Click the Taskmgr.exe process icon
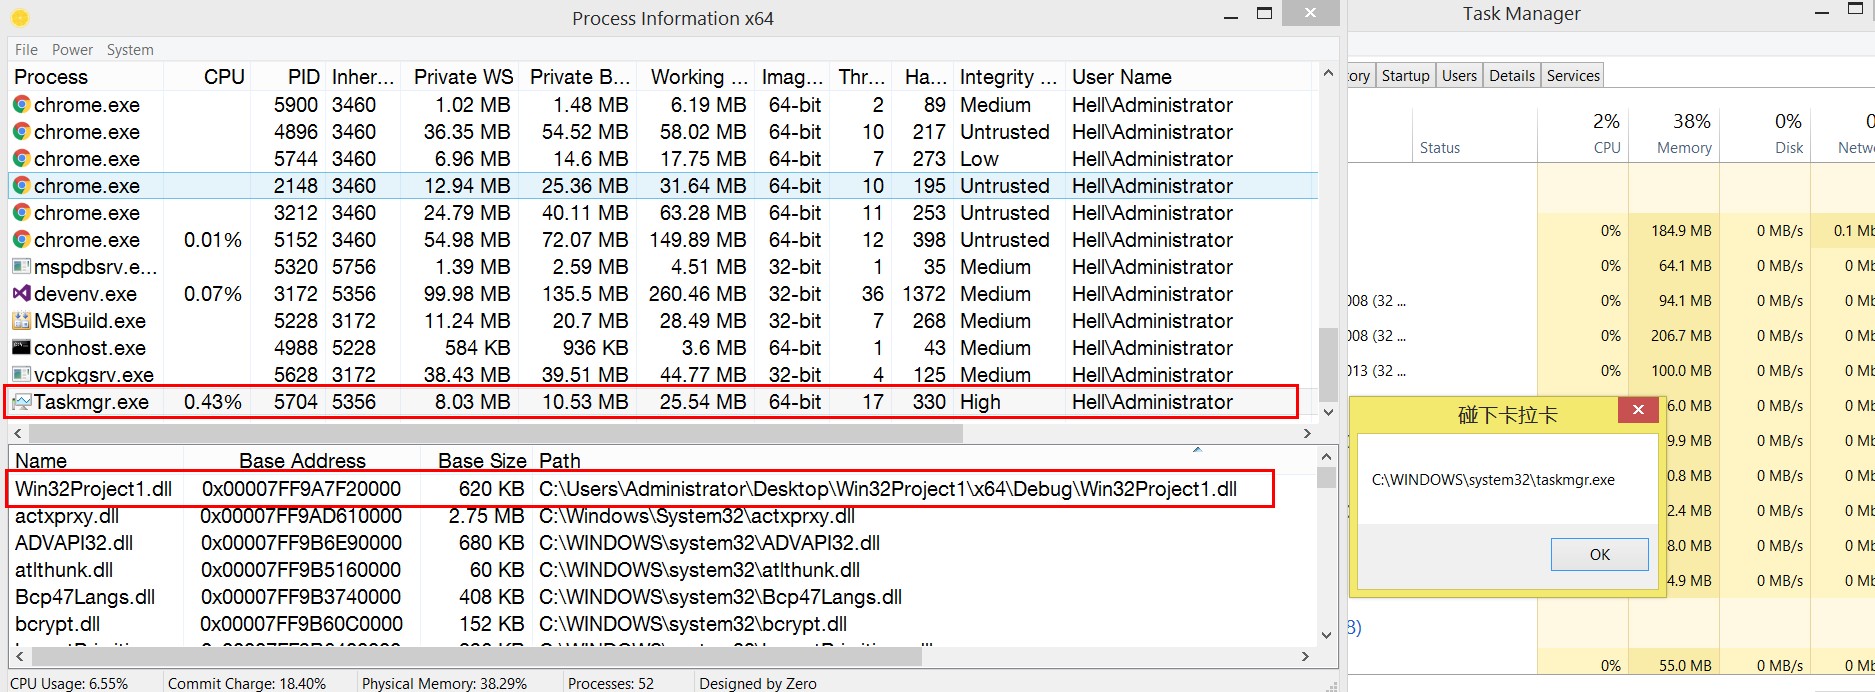The image size is (1875, 692). 21,401
